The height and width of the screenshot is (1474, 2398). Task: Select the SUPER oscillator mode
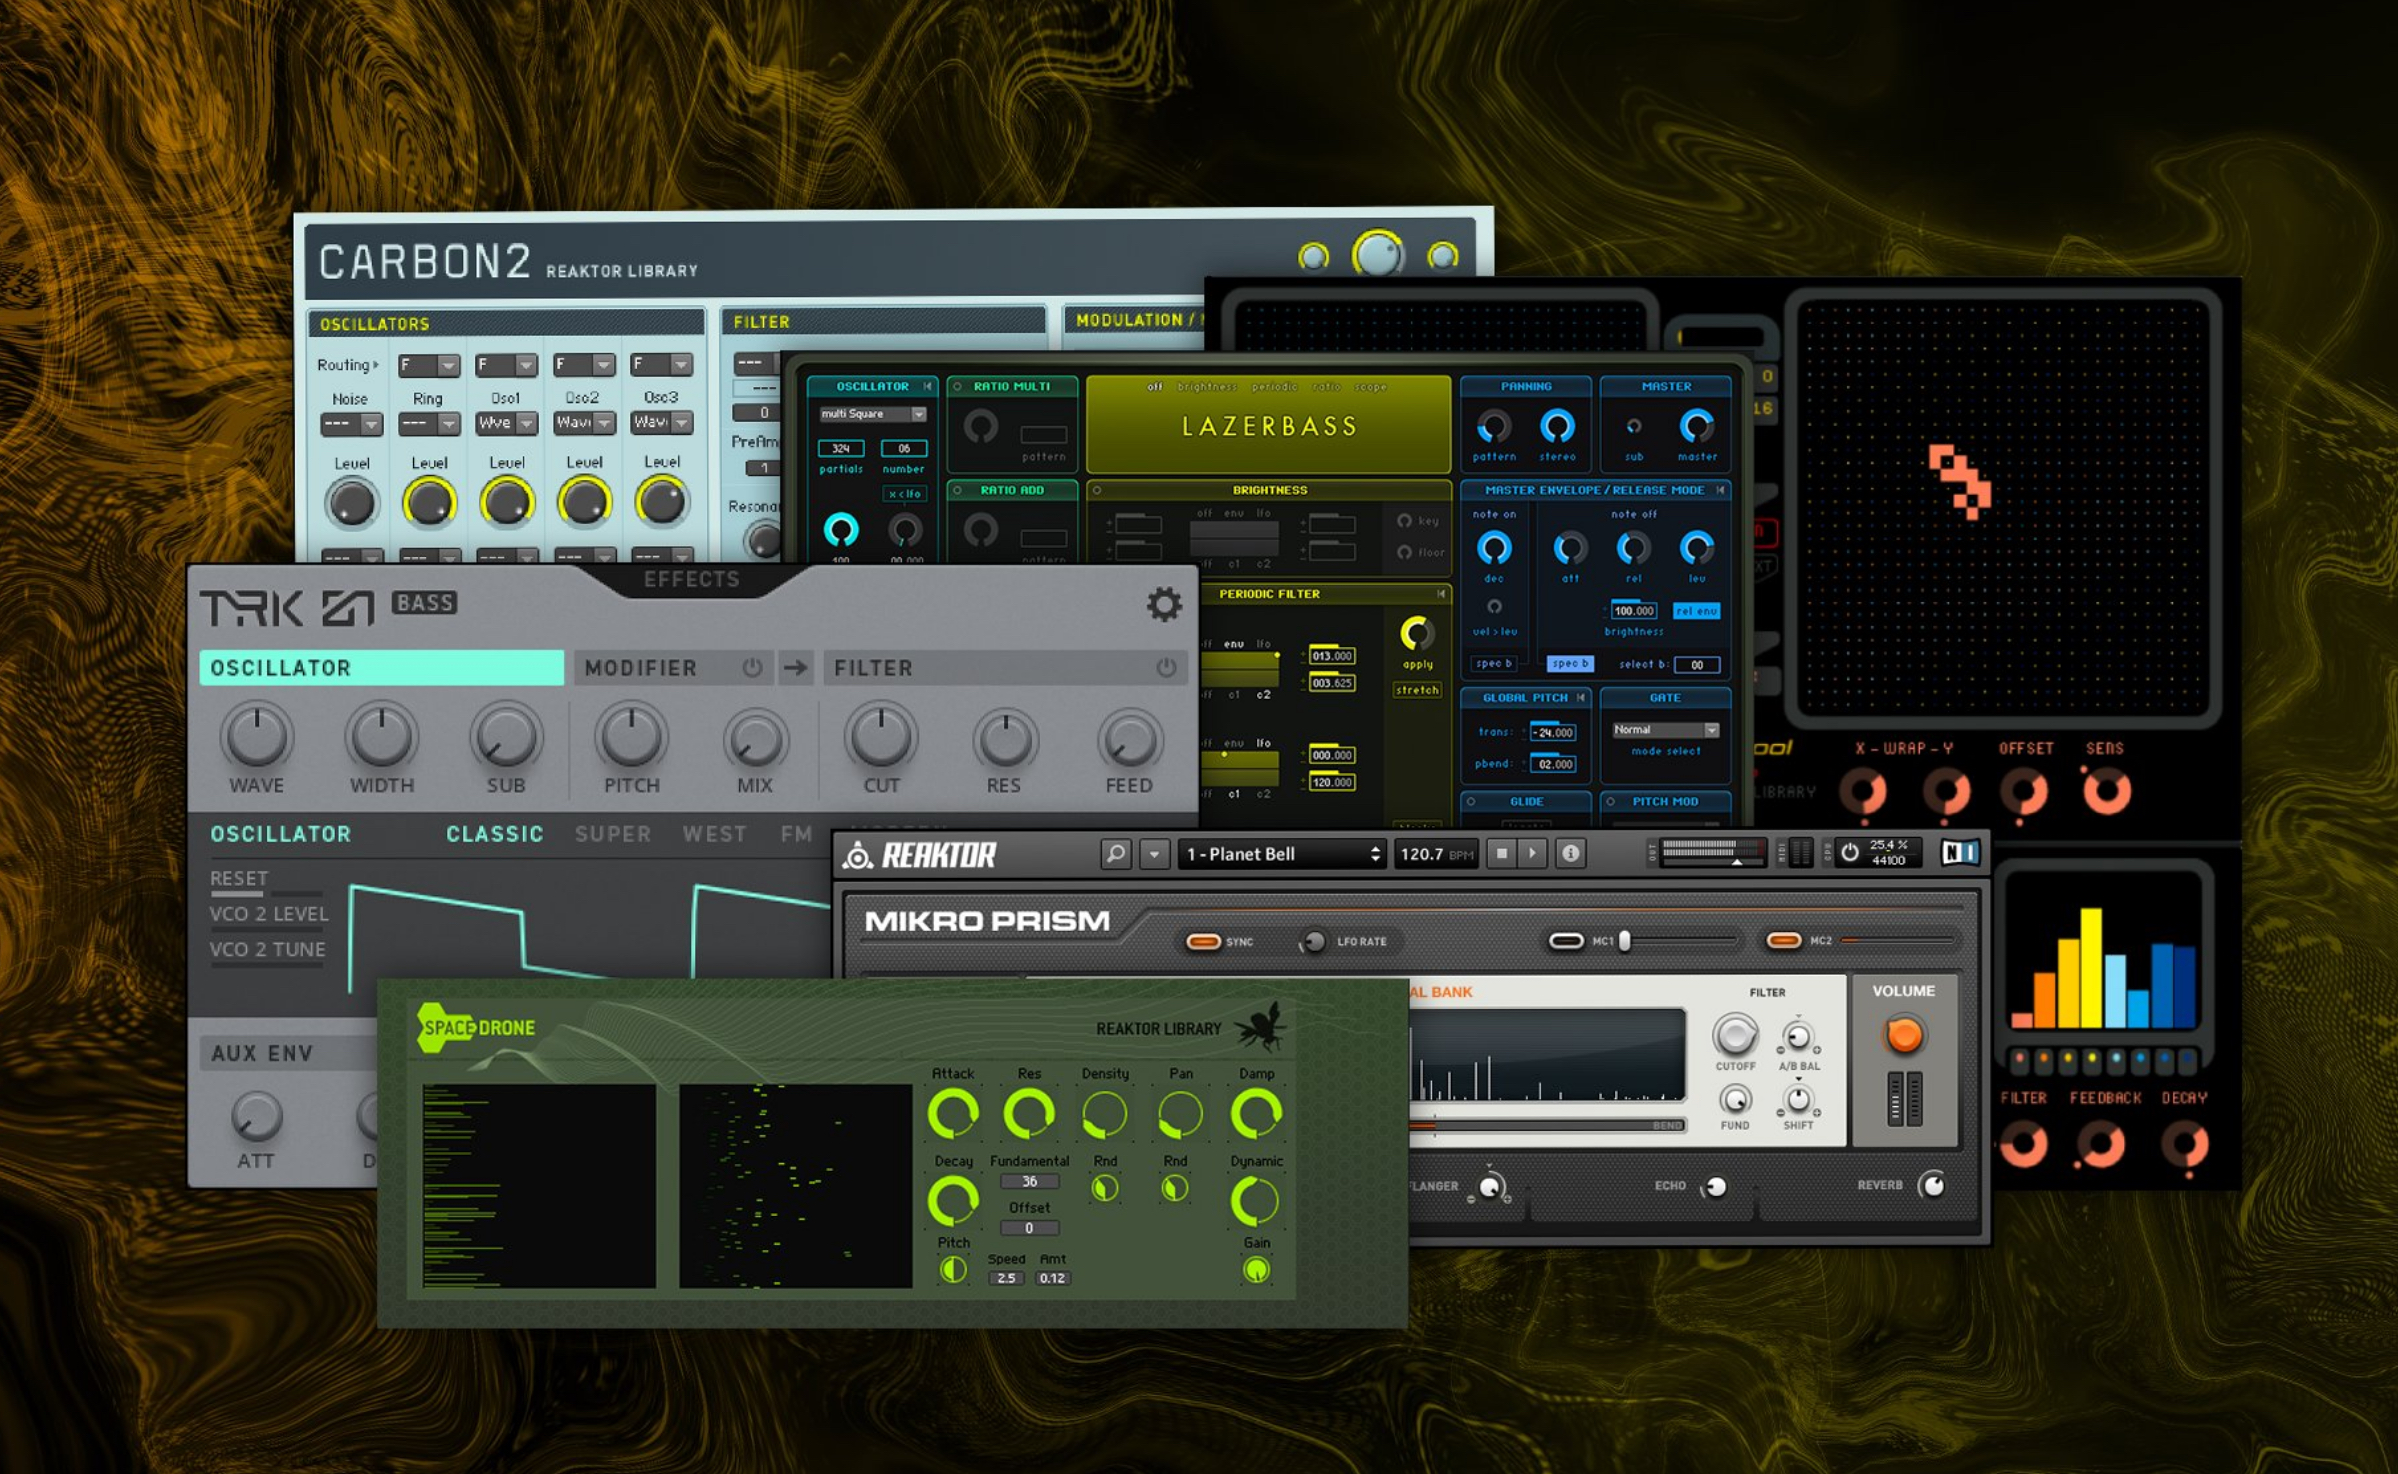coord(612,834)
